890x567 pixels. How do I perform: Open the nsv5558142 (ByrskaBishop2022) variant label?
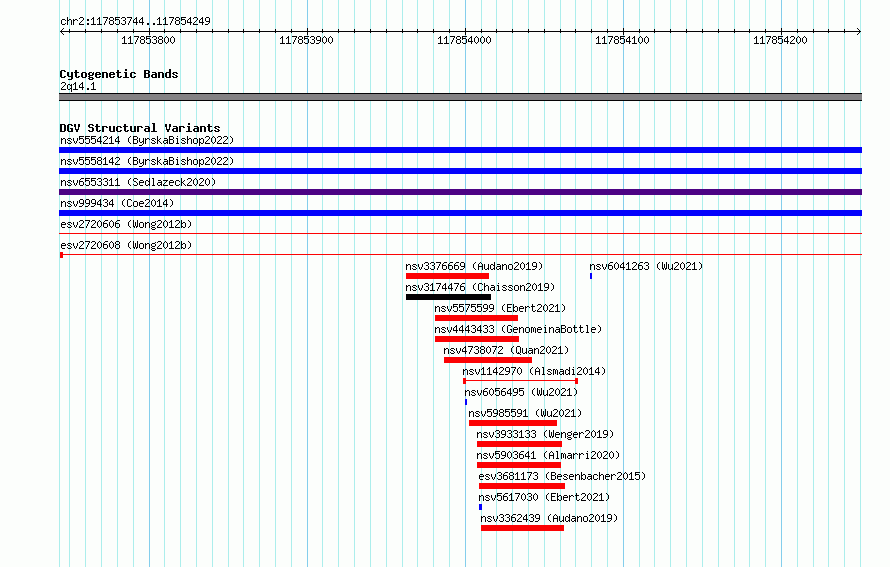click(x=147, y=161)
